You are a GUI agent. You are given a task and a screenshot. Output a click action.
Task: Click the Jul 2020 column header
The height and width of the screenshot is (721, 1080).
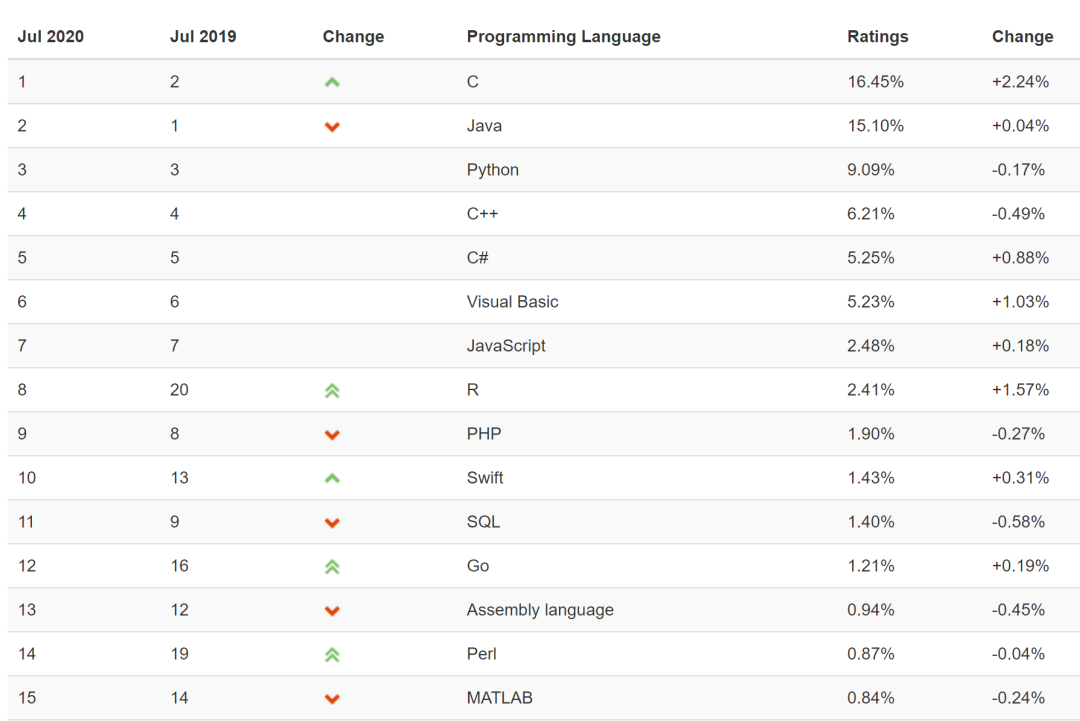[x=50, y=36]
